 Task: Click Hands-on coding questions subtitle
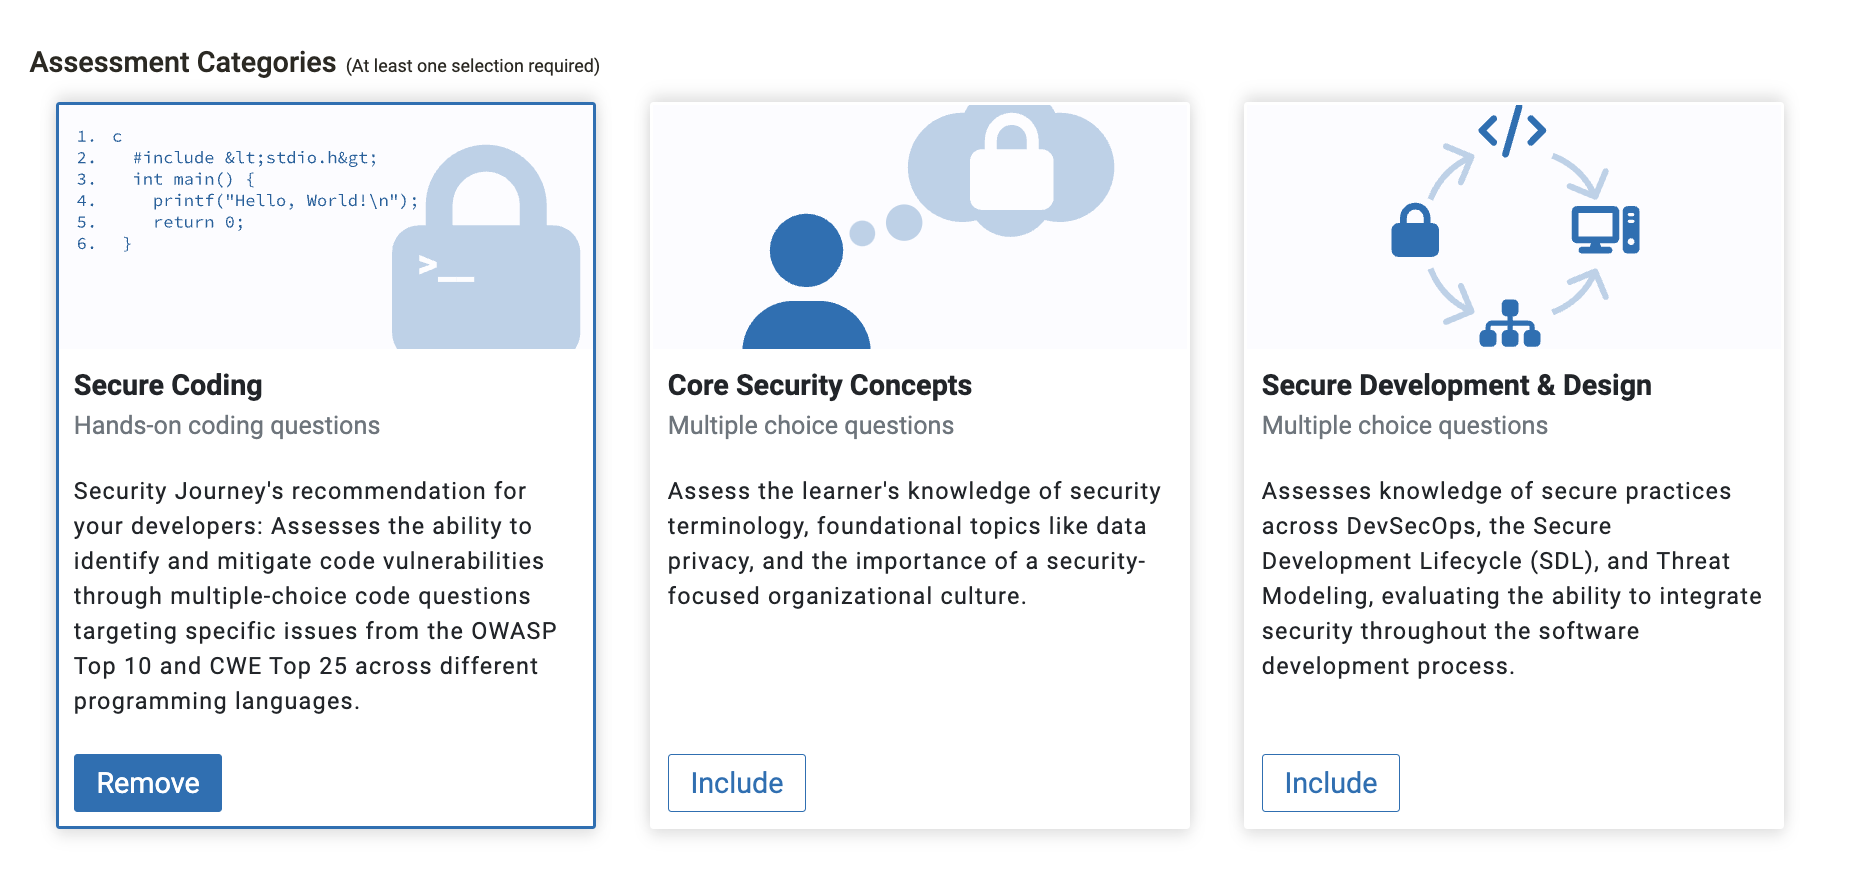tap(227, 426)
